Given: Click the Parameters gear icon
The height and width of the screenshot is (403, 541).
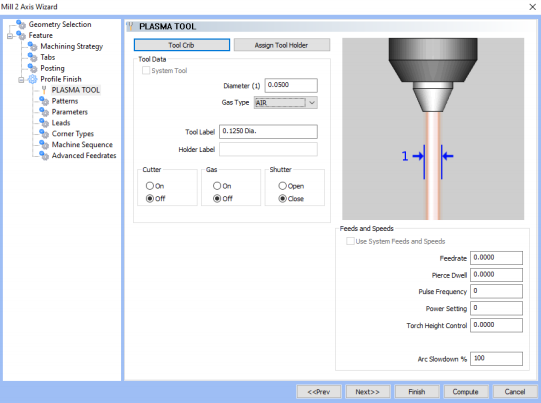Looking at the screenshot, I should point(44,112).
